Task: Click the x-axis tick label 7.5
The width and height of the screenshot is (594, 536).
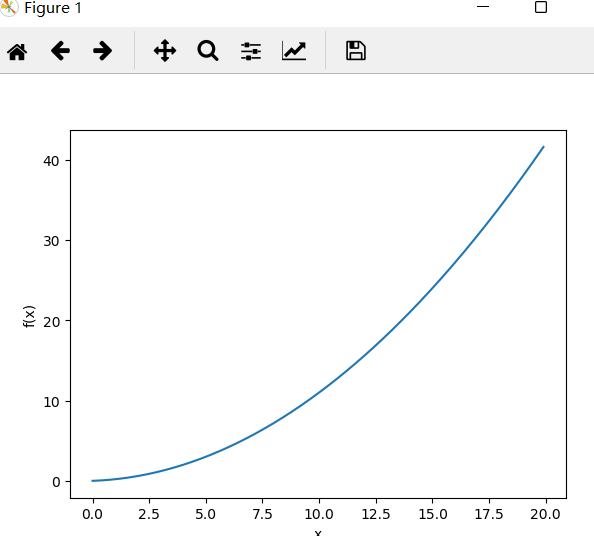Action: [x=263, y=514]
